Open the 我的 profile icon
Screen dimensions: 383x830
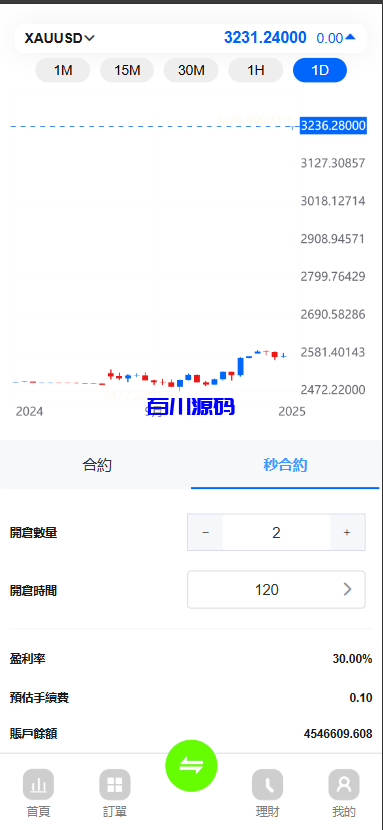(344, 784)
